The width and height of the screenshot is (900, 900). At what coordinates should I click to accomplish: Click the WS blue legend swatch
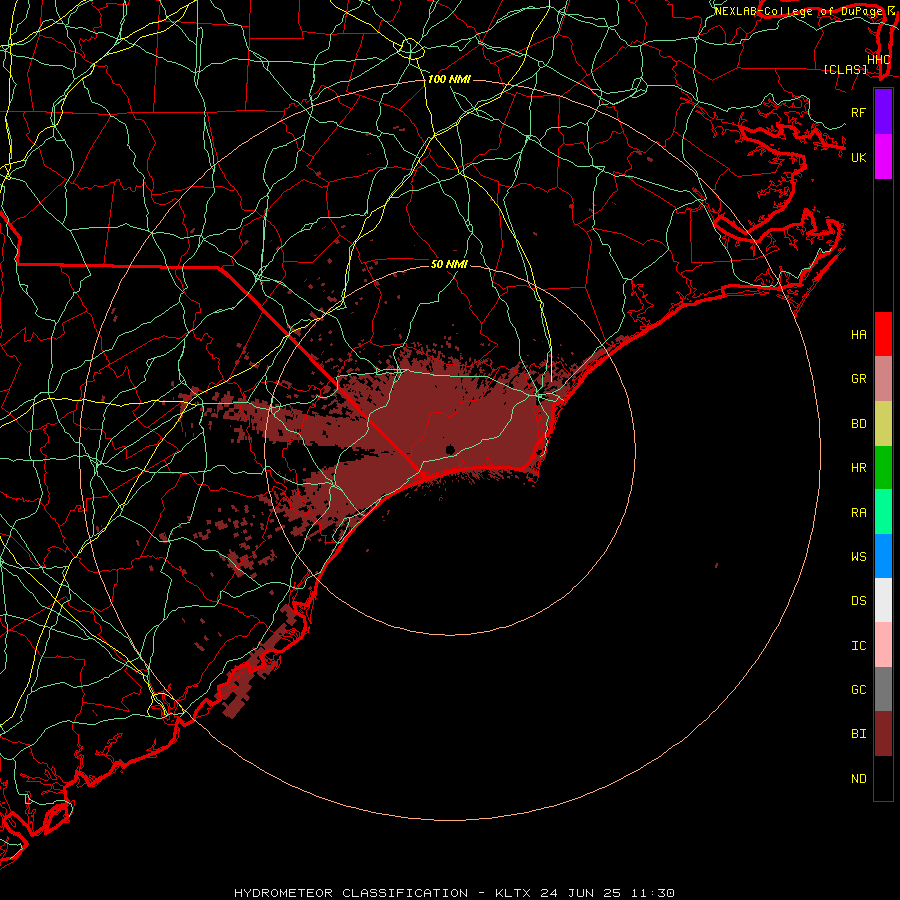(x=883, y=556)
